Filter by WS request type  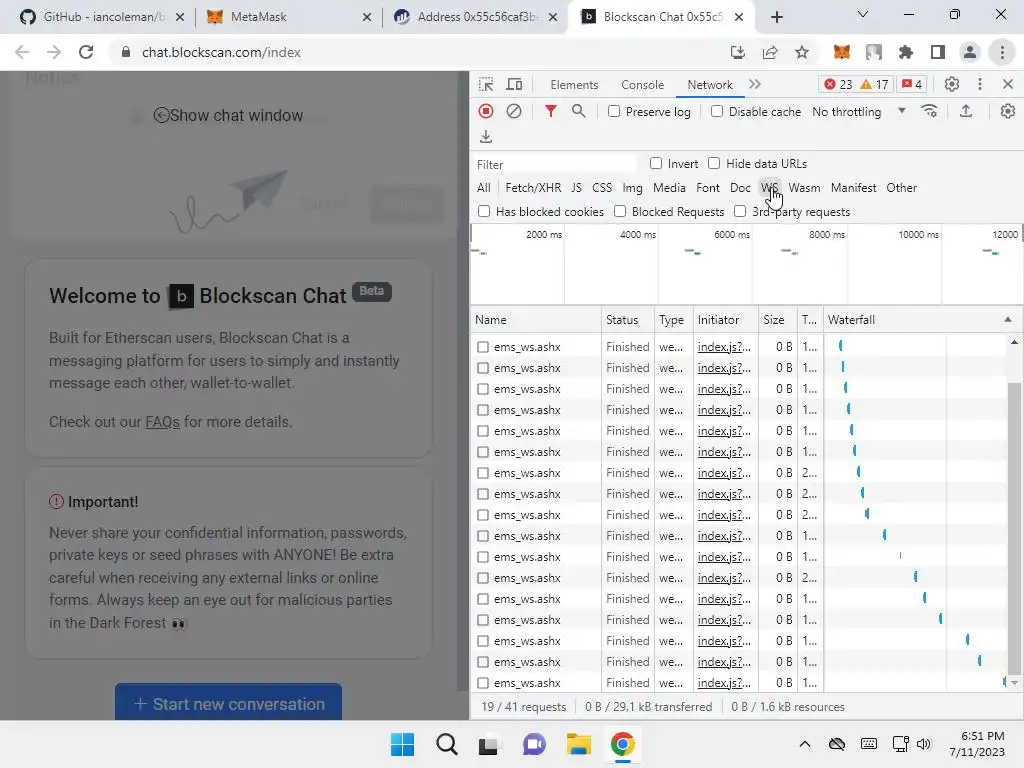(770, 187)
